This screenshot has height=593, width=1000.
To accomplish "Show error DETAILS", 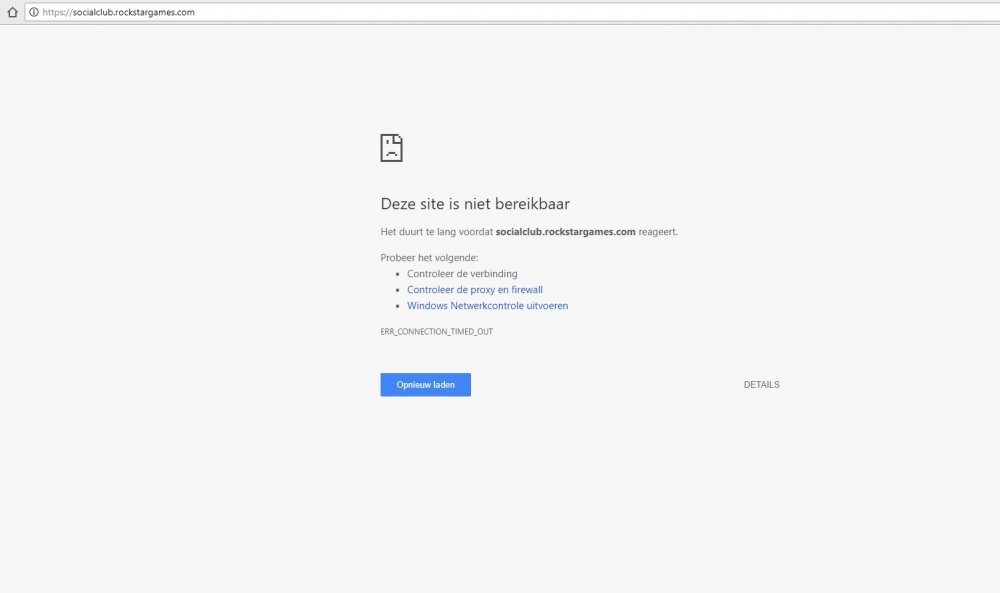I will (x=761, y=384).
